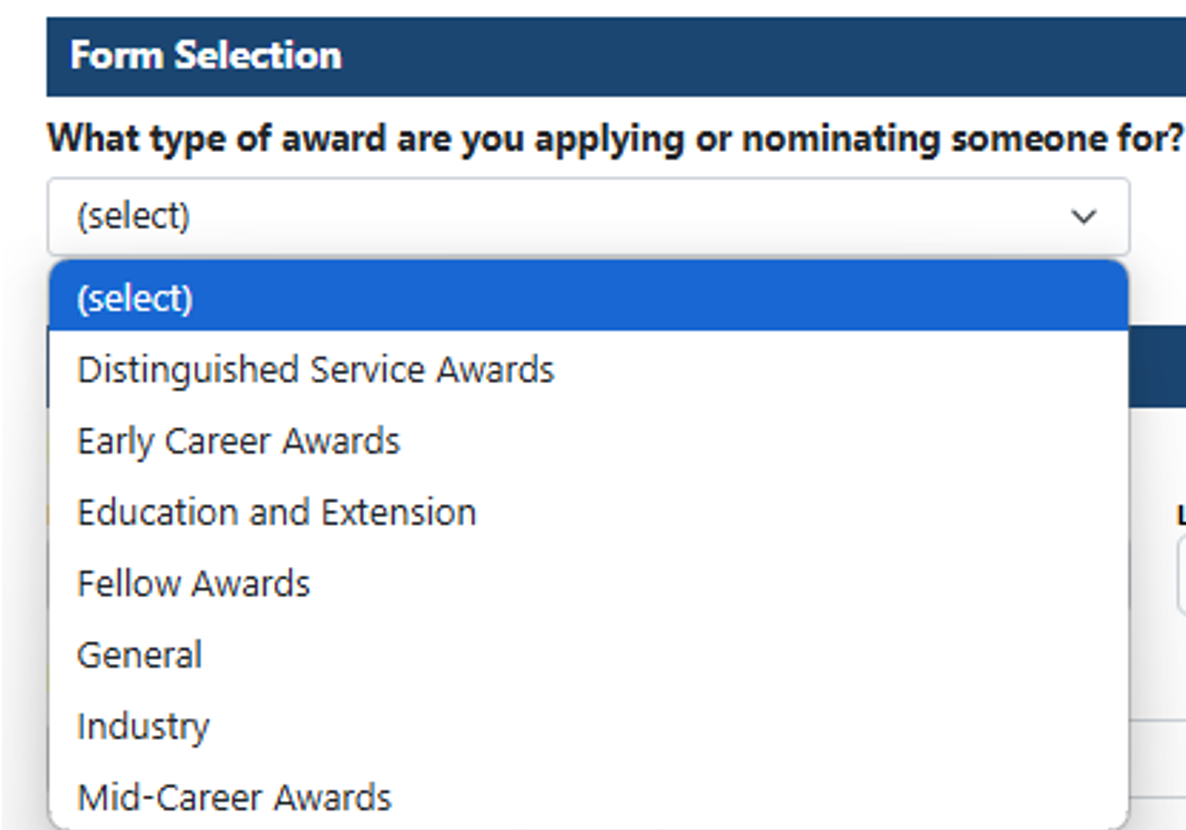This screenshot has width=1186, height=830.
Task: Choose the General award category
Action: point(139,654)
